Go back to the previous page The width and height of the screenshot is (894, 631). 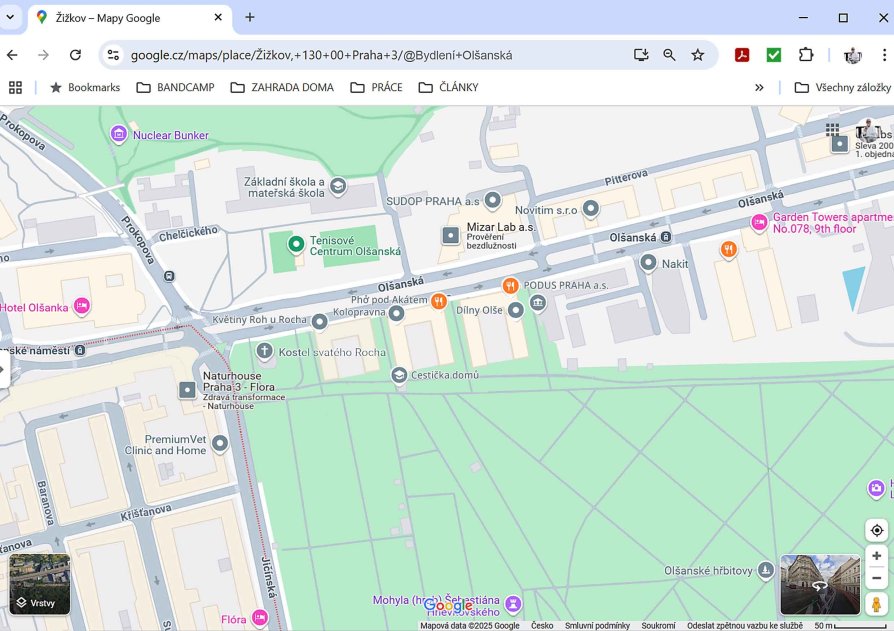click(x=12, y=55)
